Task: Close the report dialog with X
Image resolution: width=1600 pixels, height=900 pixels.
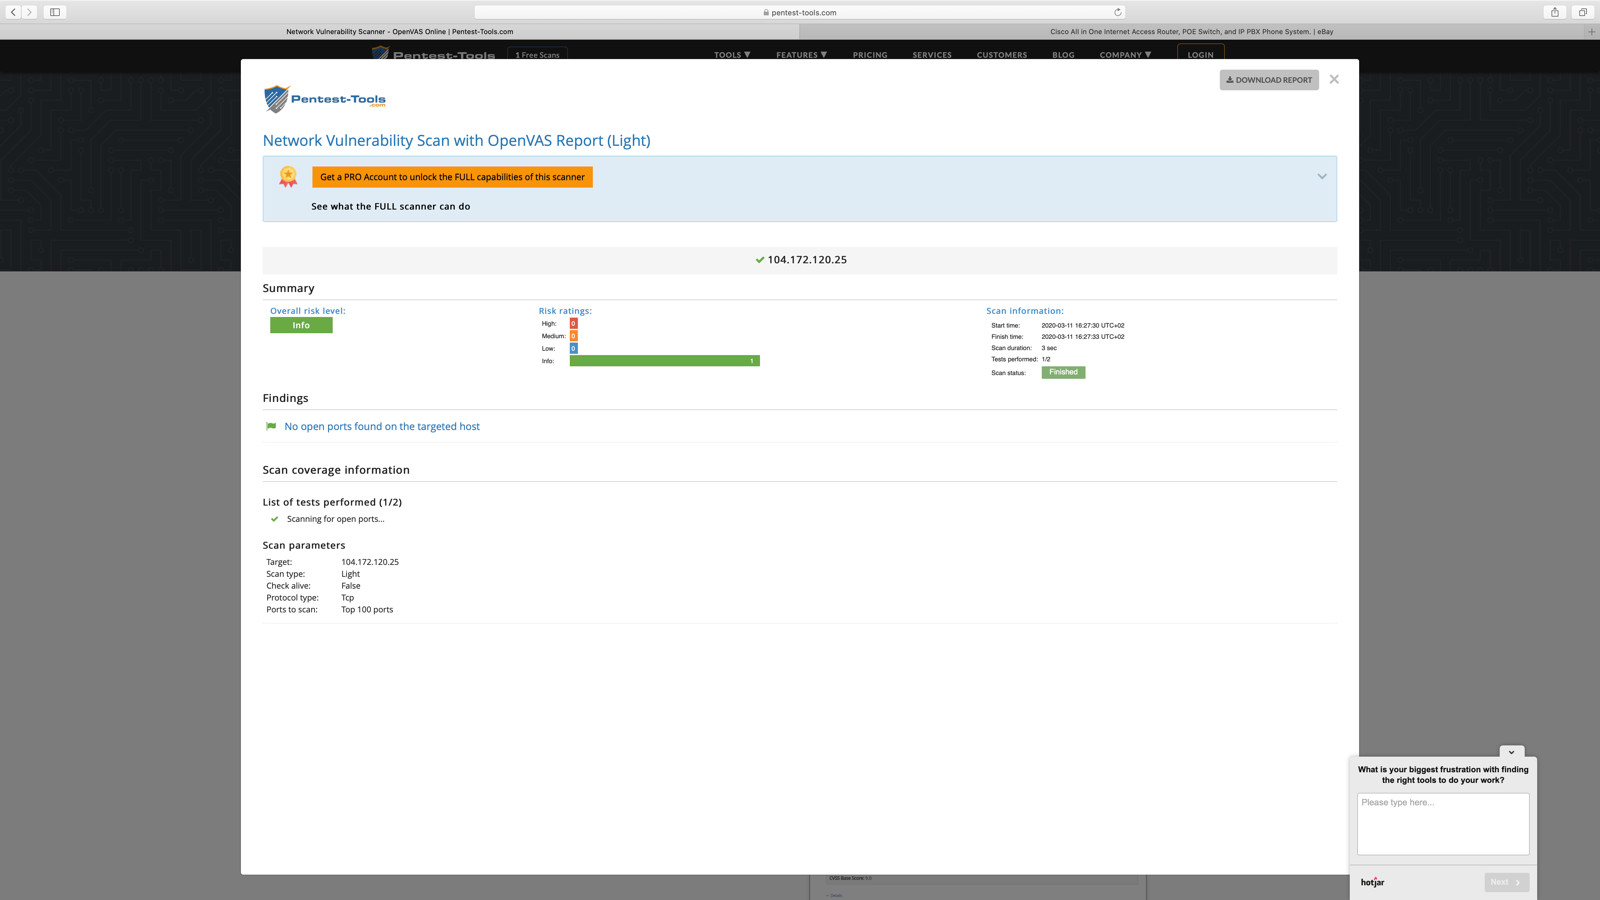Action: pyautogui.click(x=1334, y=79)
